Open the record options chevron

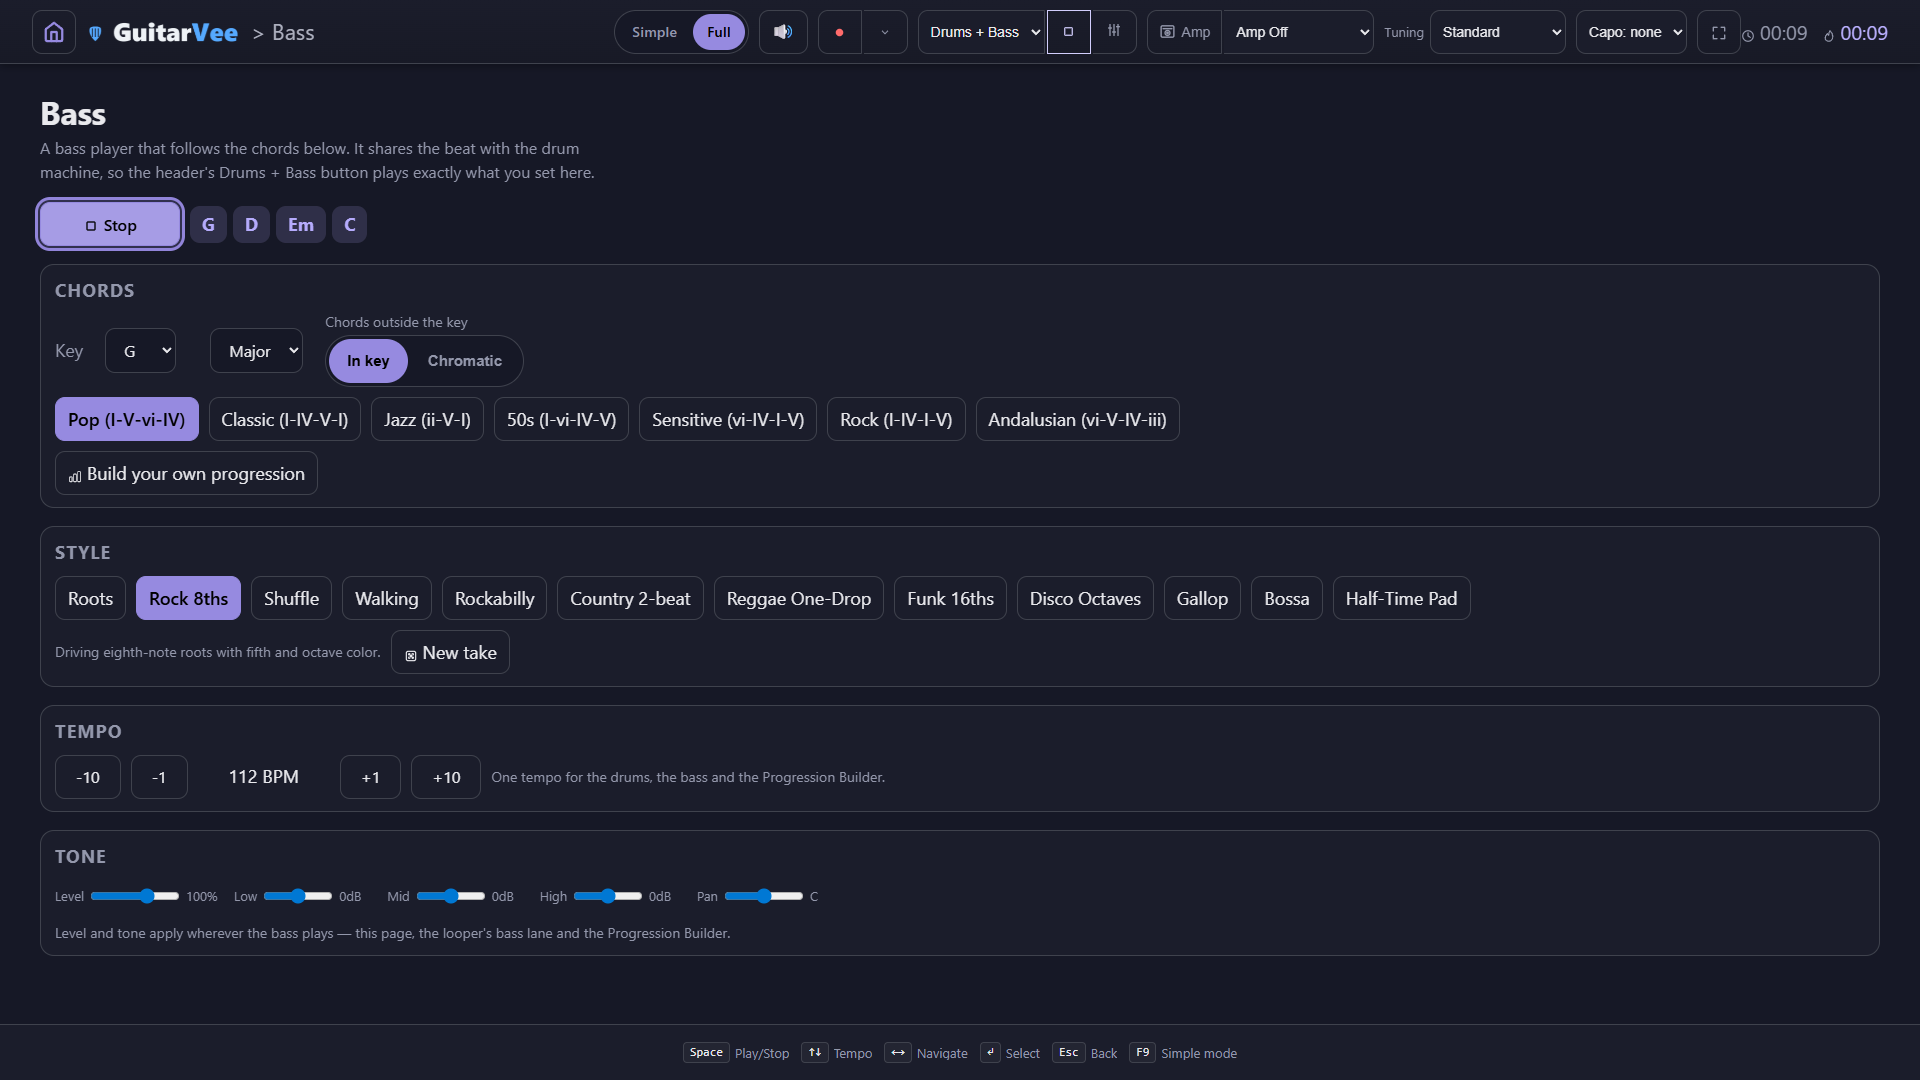885,32
